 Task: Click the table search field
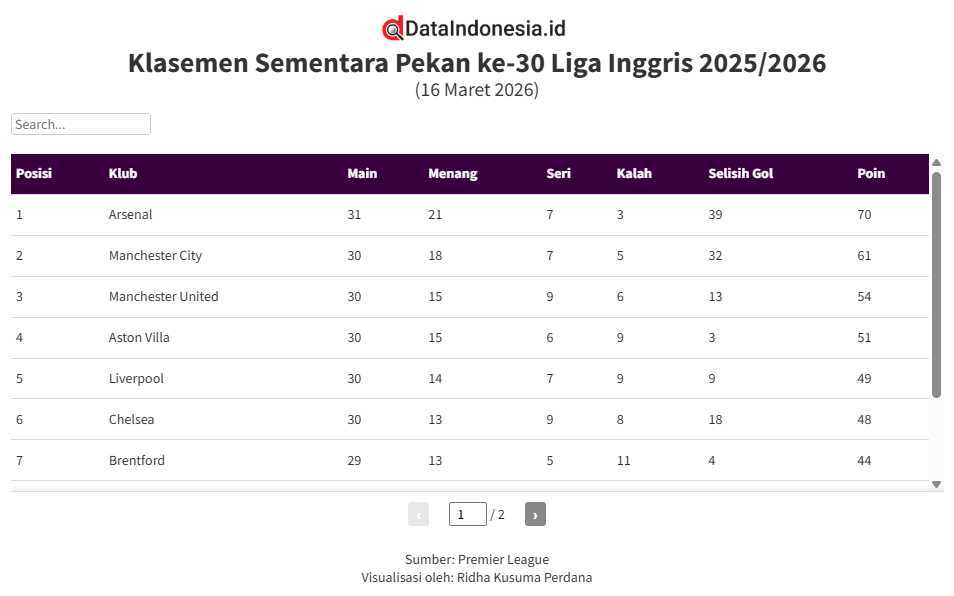[x=81, y=124]
